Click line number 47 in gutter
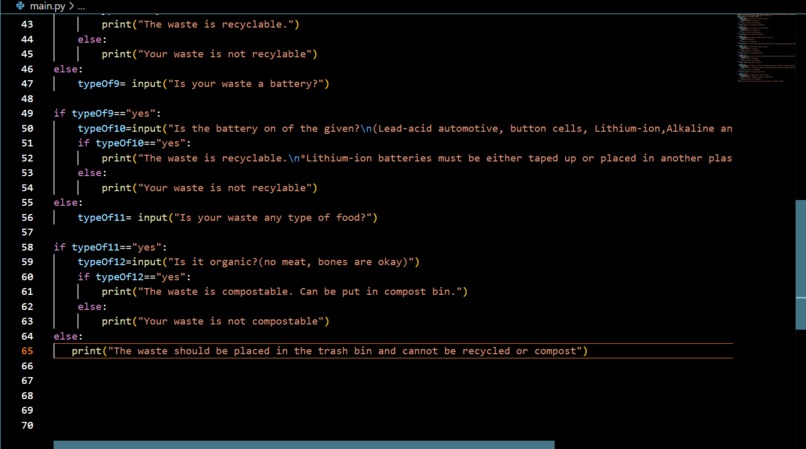Screen dimensions: 806x449 [x=27, y=84]
